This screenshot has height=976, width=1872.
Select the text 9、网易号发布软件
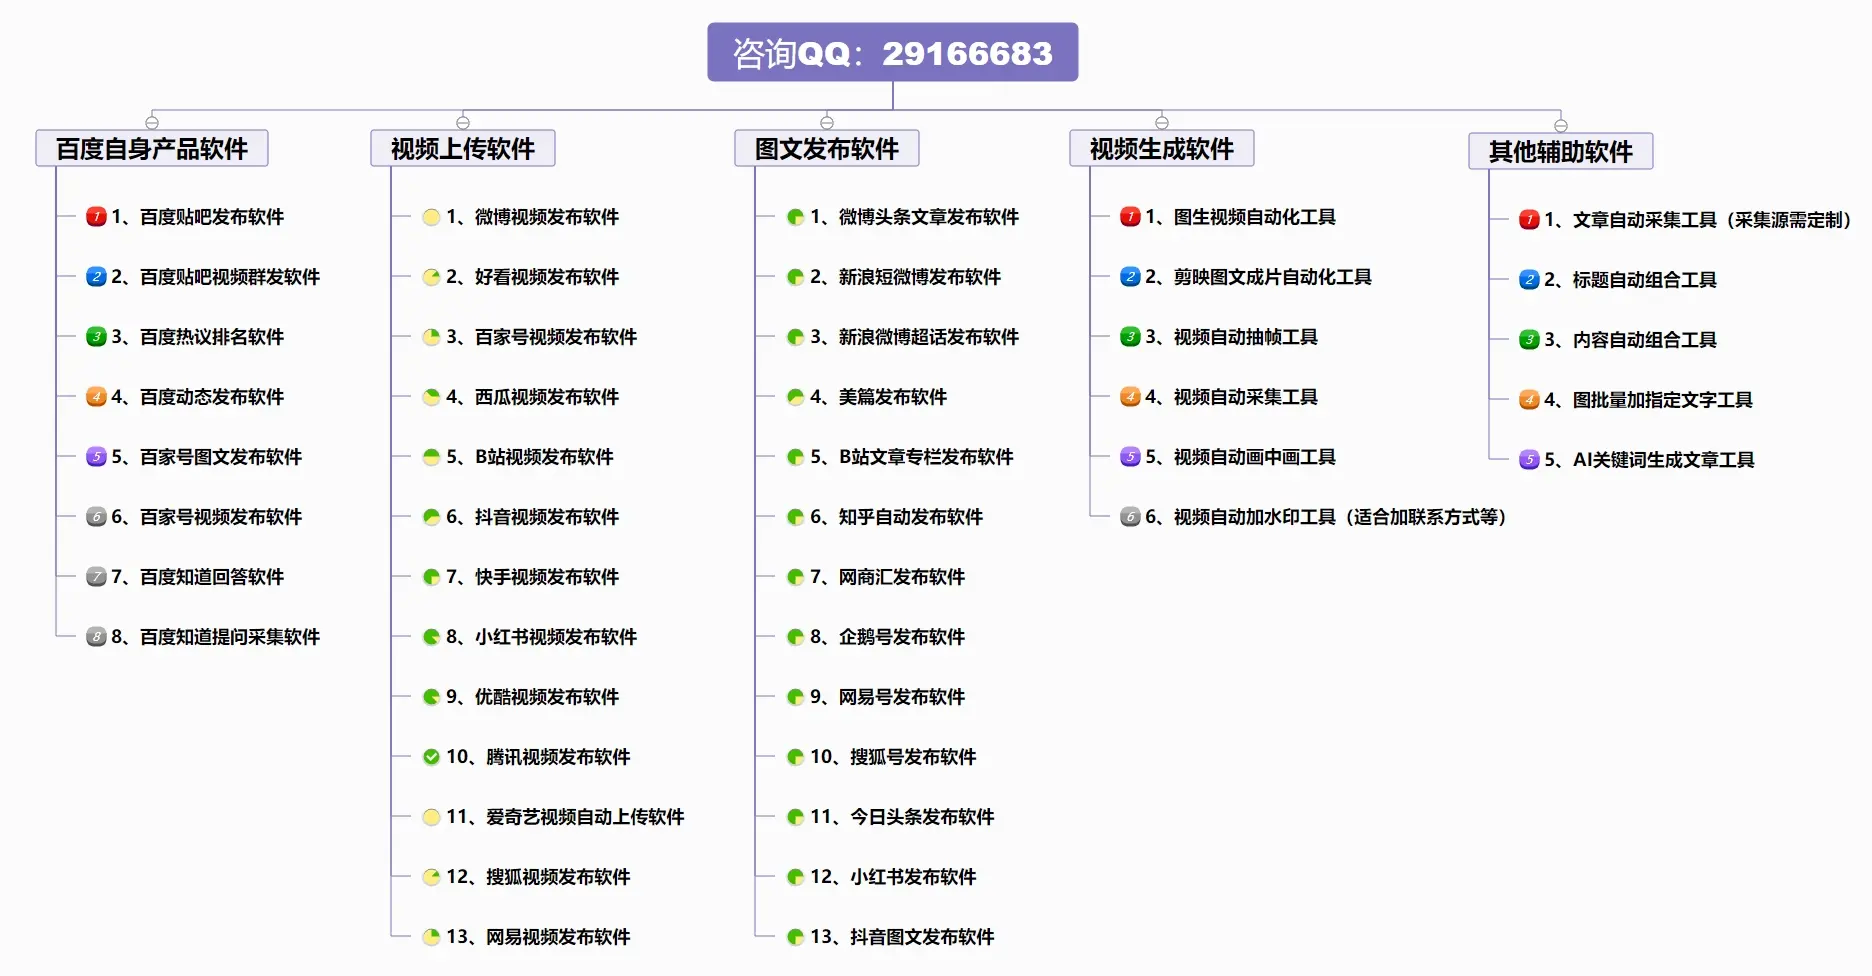coord(888,697)
